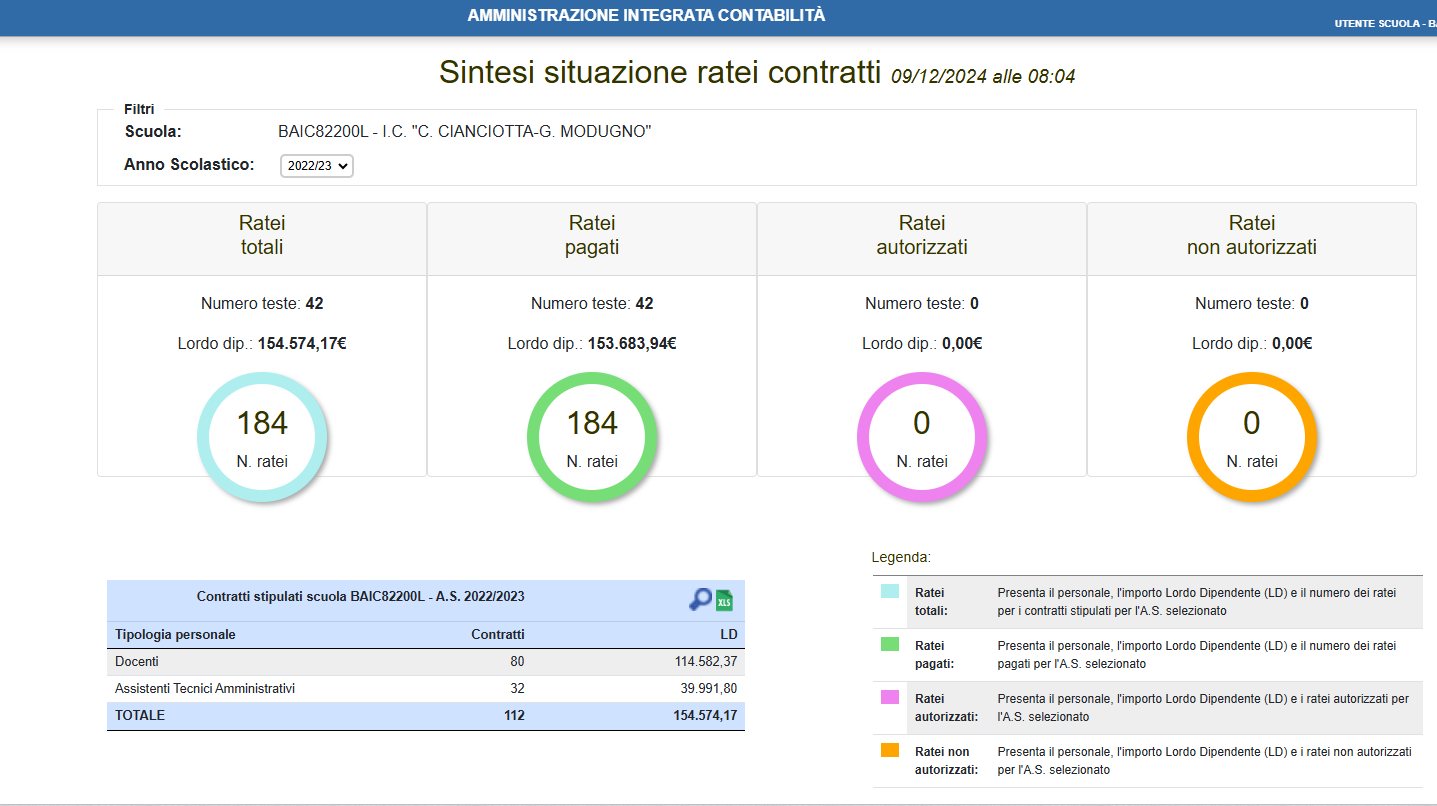Export contracts table to XLS

tap(724, 600)
